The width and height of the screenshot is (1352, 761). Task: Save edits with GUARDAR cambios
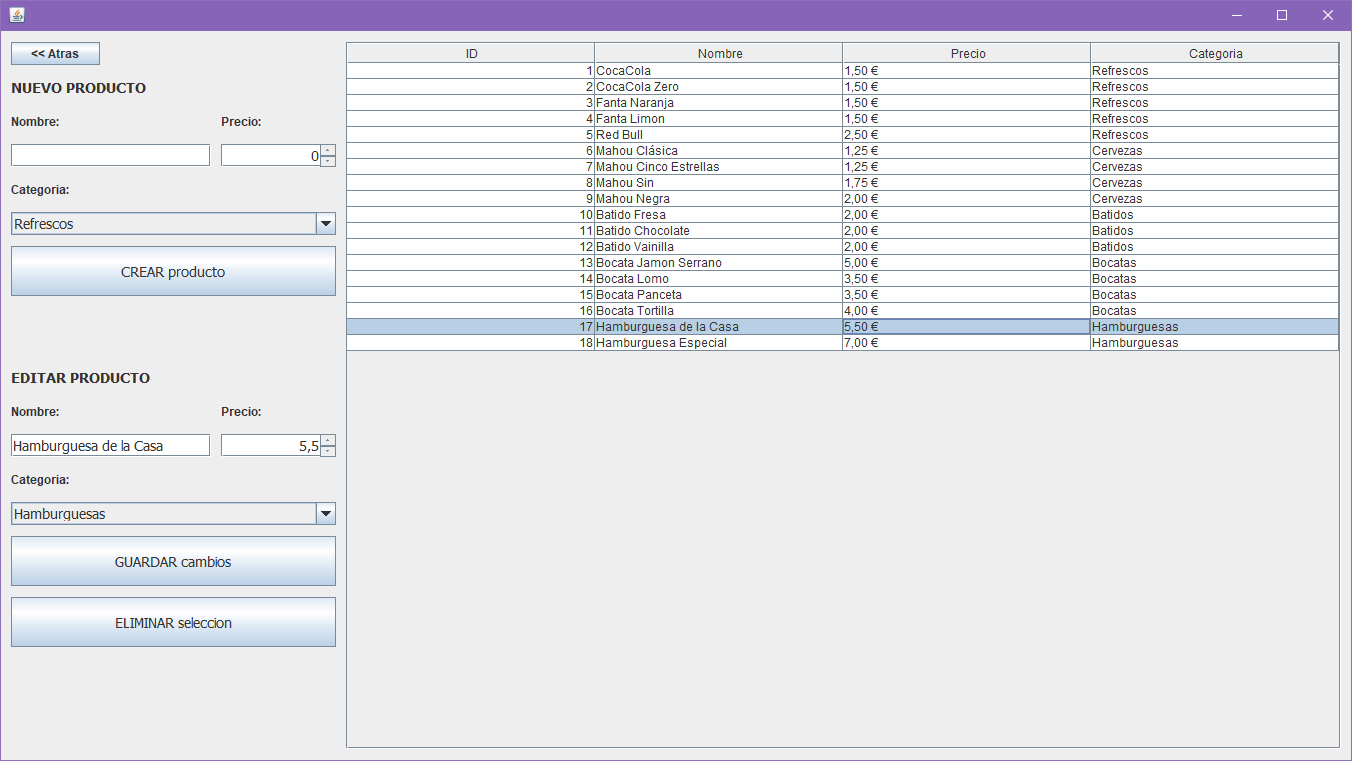(173, 561)
